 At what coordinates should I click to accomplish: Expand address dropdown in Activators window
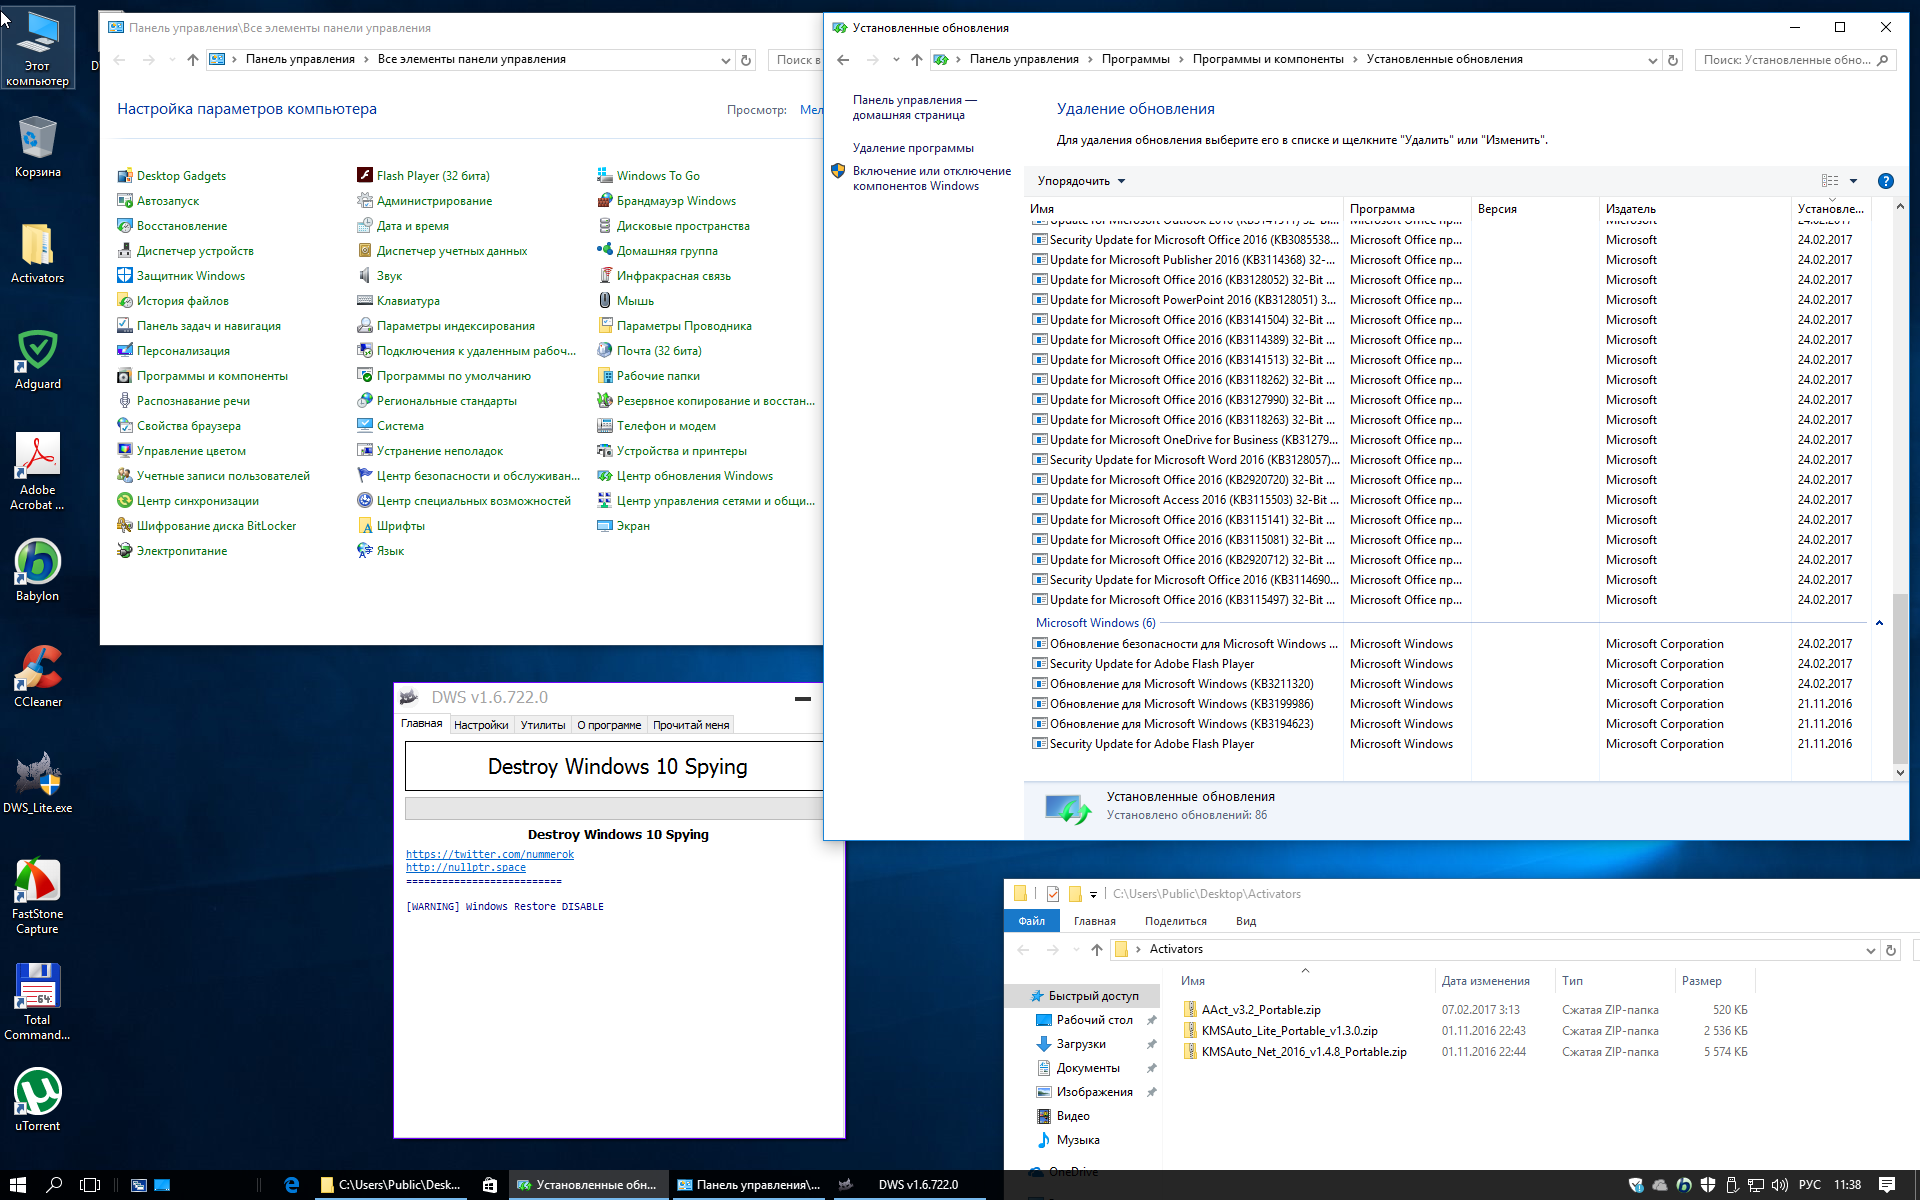pyautogui.click(x=1870, y=950)
